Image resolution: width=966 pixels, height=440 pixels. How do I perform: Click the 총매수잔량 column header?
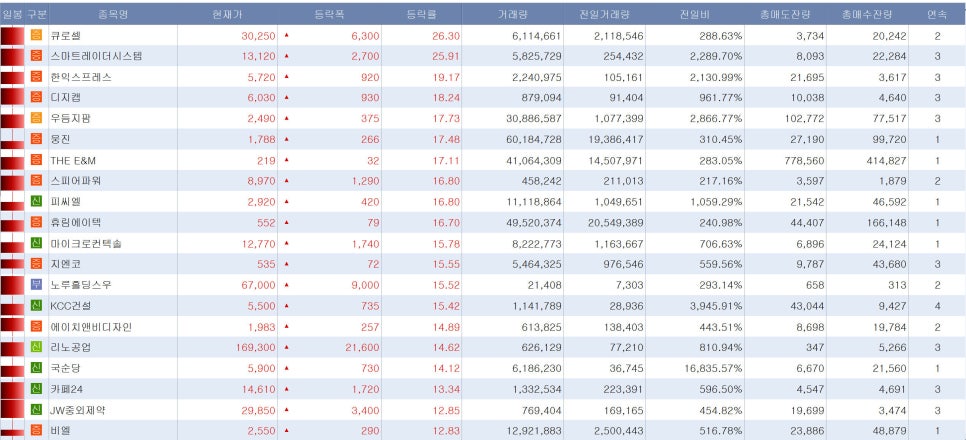(867, 14)
